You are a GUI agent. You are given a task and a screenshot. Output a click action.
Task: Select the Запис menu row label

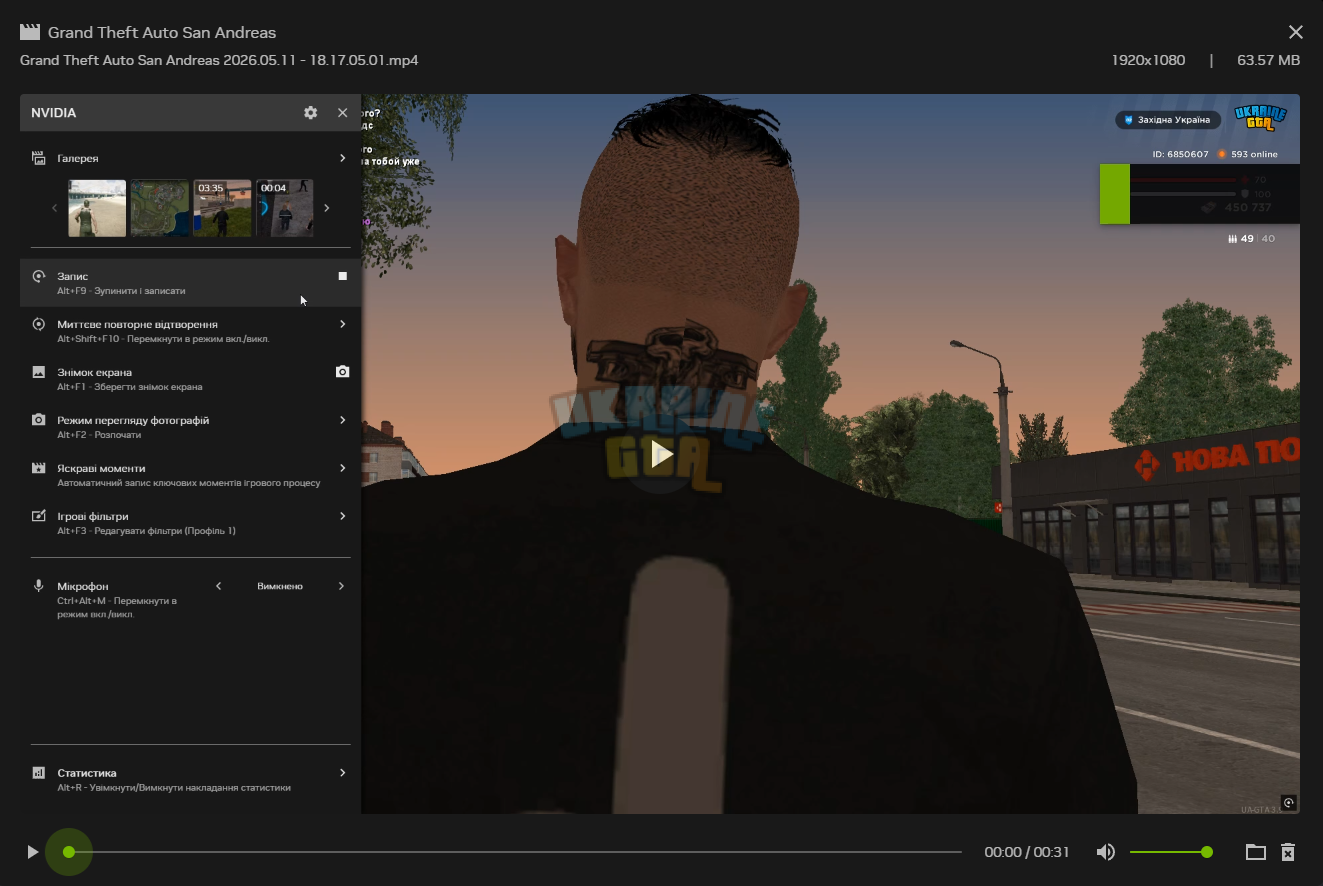tap(73, 276)
